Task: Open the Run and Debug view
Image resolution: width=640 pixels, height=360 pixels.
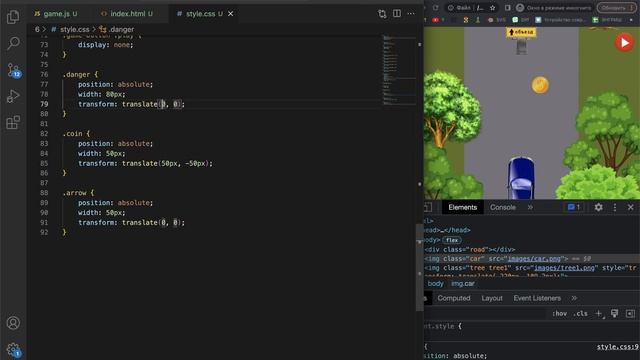Action: (x=13, y=96)
